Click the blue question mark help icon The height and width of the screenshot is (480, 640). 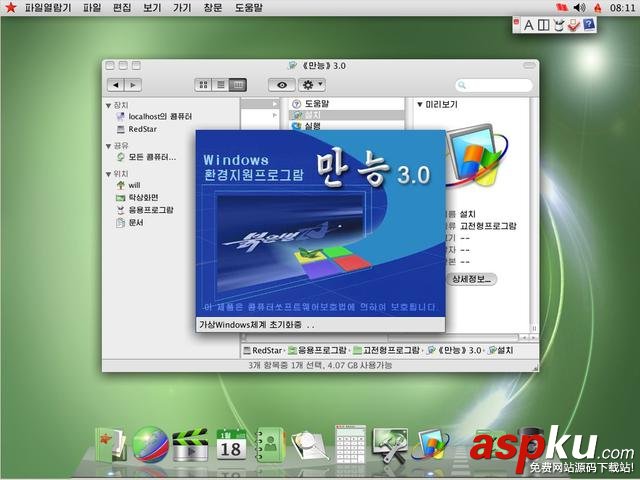point(589,25)
